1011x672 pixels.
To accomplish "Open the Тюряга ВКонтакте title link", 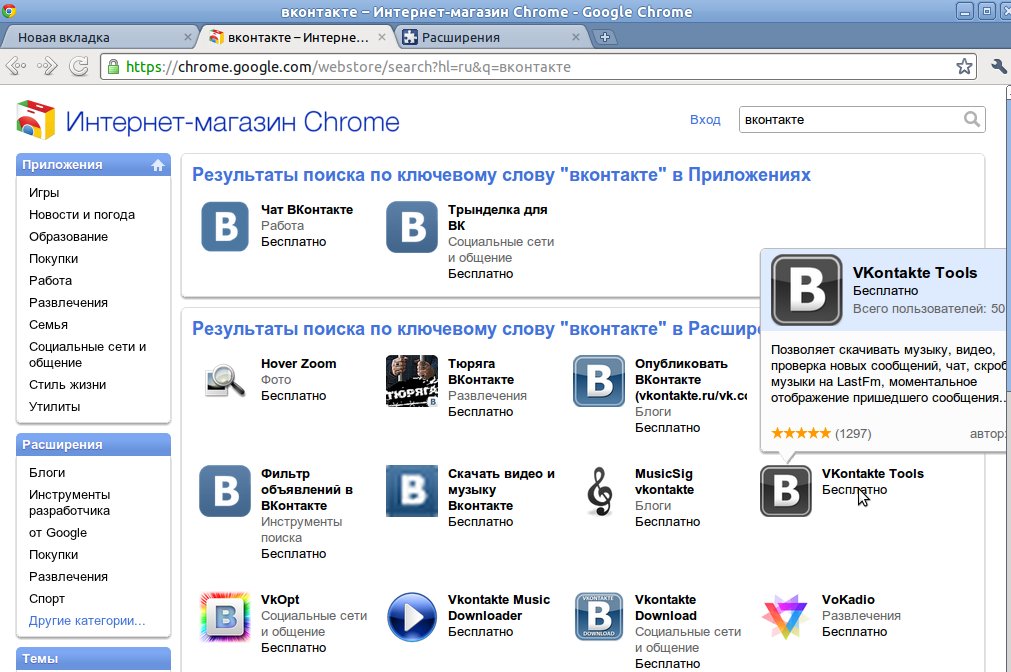I will point(481,371).
